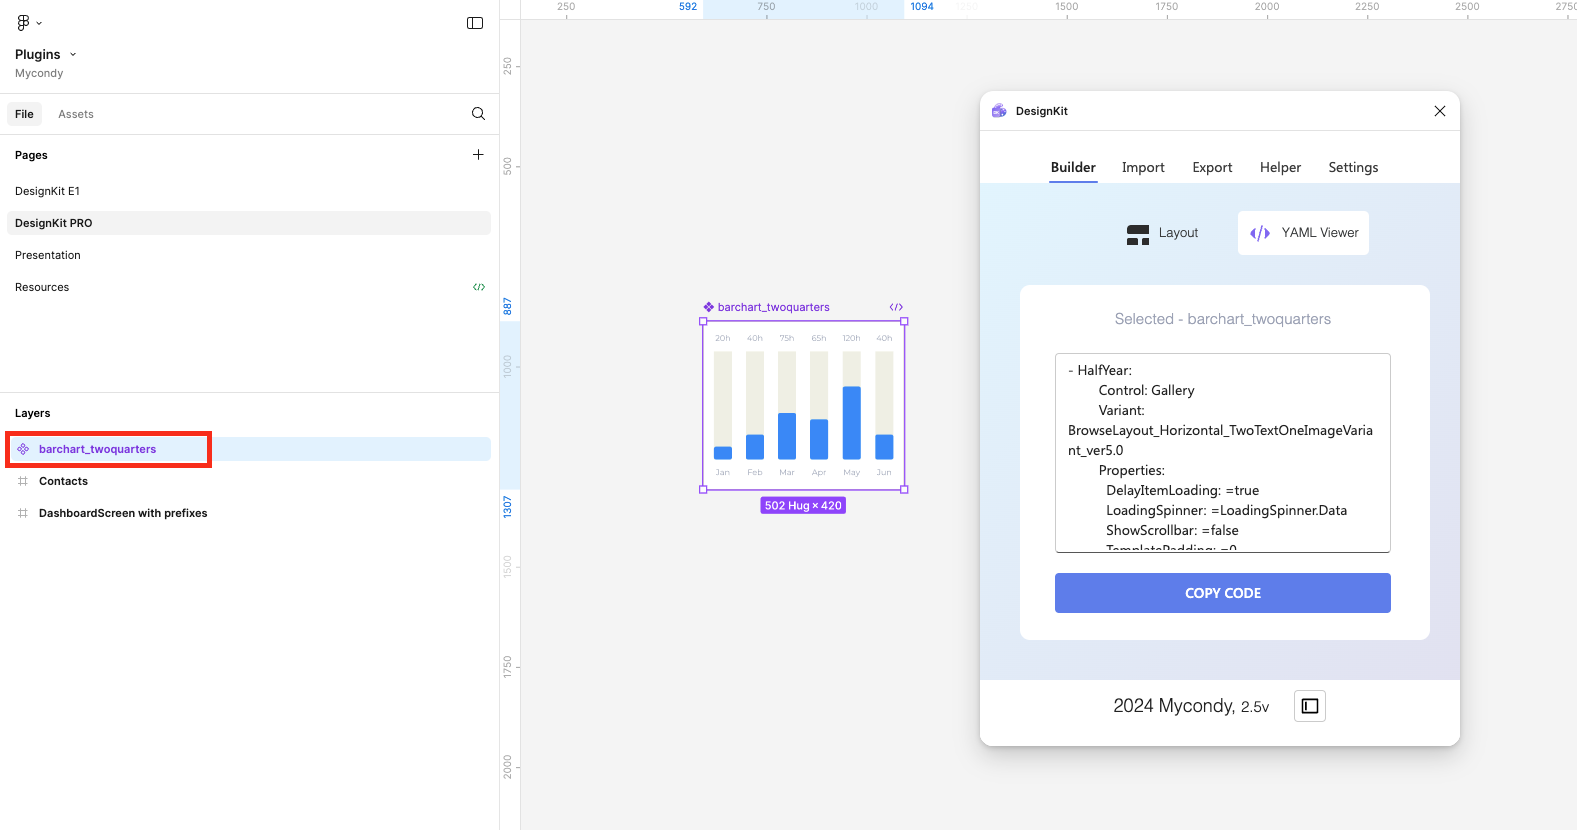Click the Properties: line in YAML

pos(1131,470)
